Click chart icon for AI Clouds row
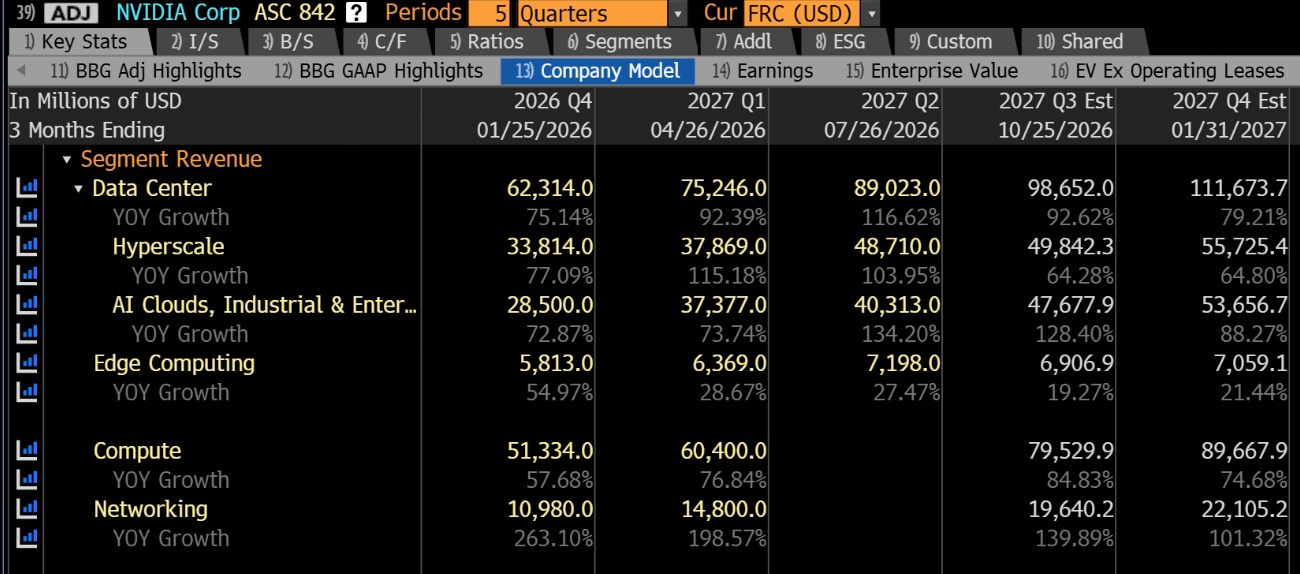 tap(27, 305)
